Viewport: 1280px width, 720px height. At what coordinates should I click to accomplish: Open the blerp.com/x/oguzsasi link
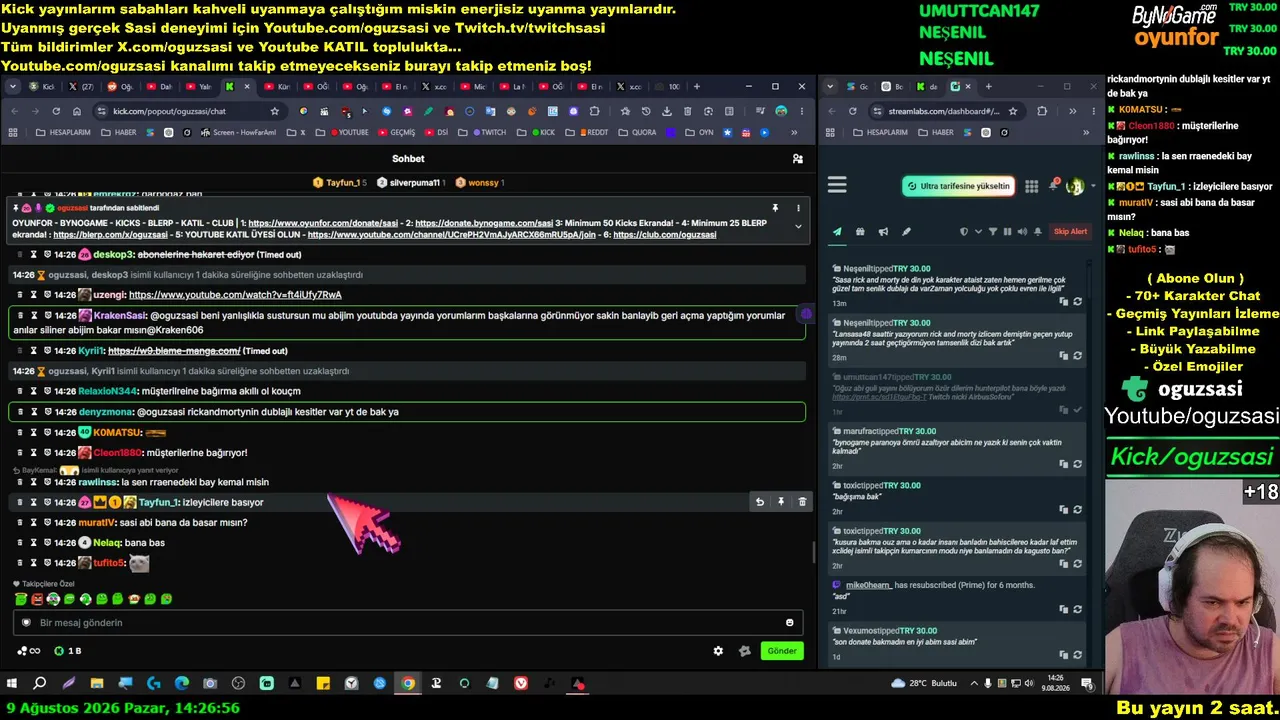click(x=110, y=235)
